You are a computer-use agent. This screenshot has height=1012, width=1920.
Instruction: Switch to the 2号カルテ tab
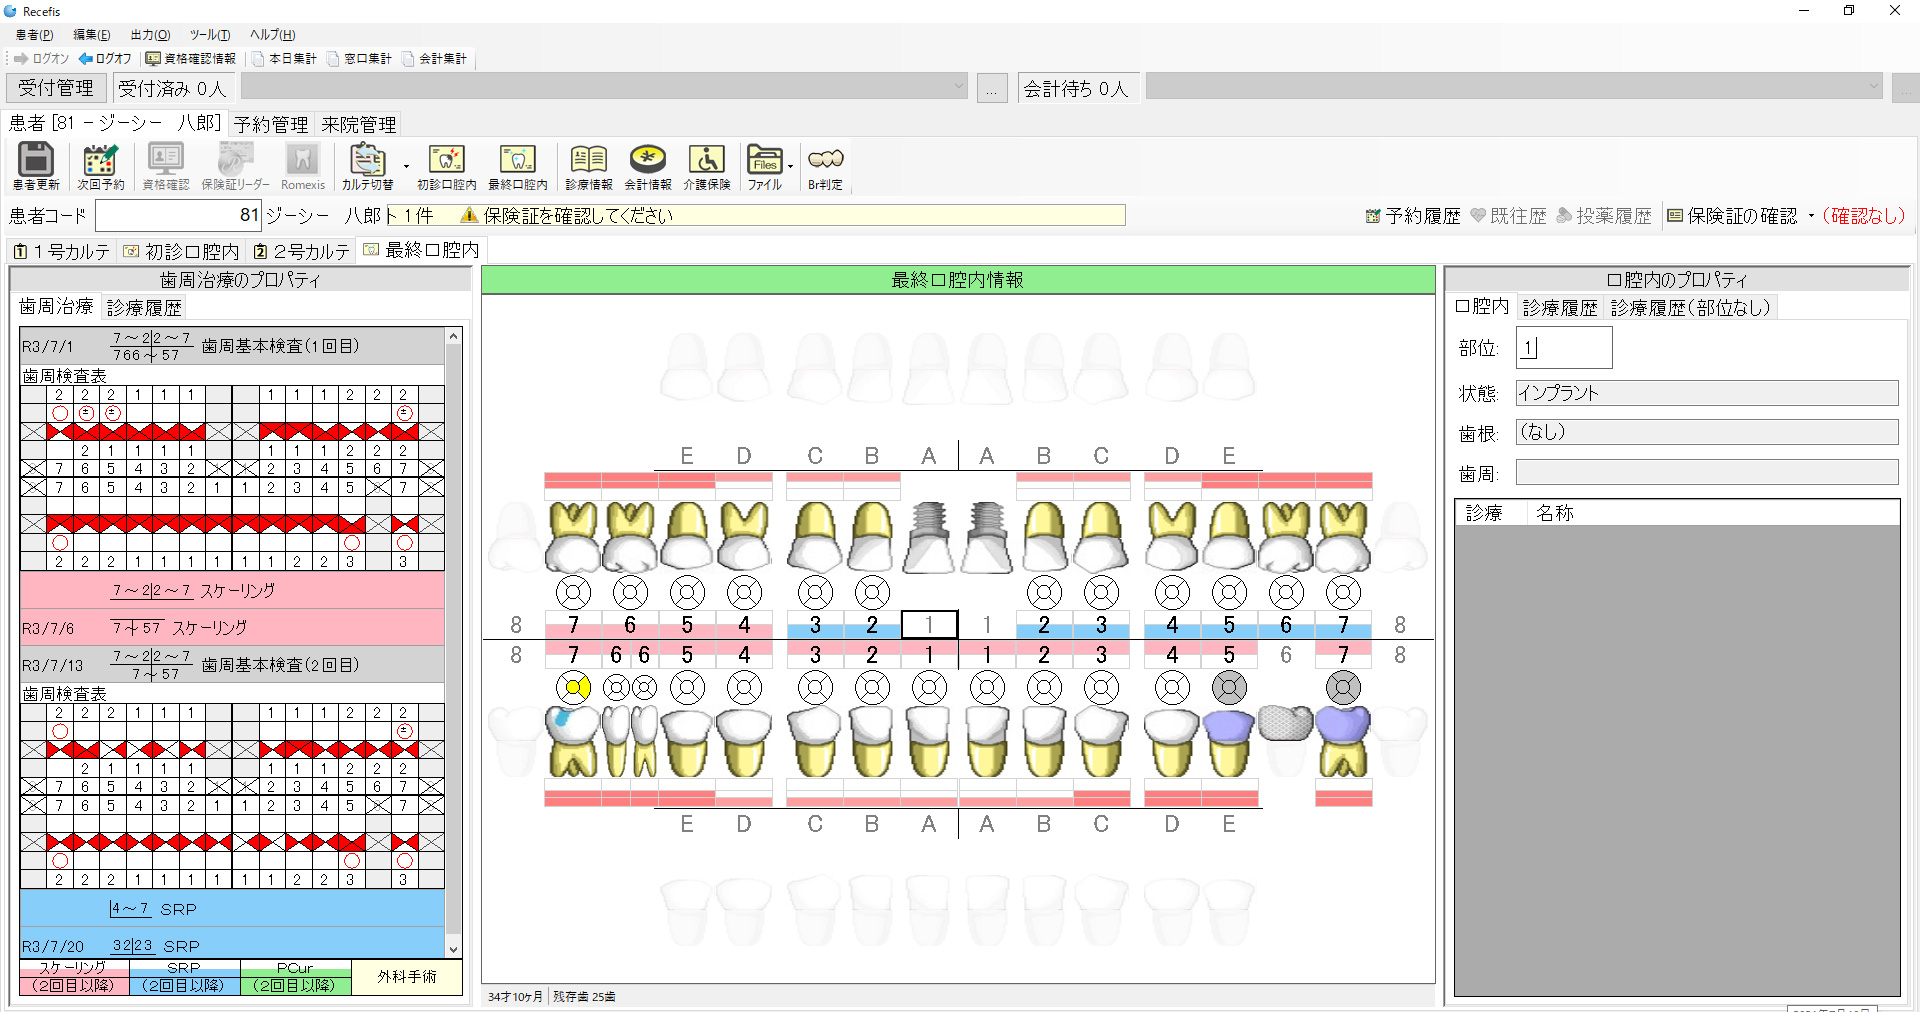302,251
